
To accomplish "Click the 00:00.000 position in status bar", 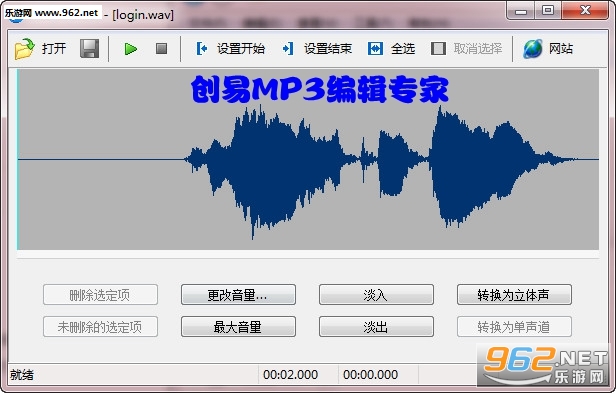I will click(370, 375).
